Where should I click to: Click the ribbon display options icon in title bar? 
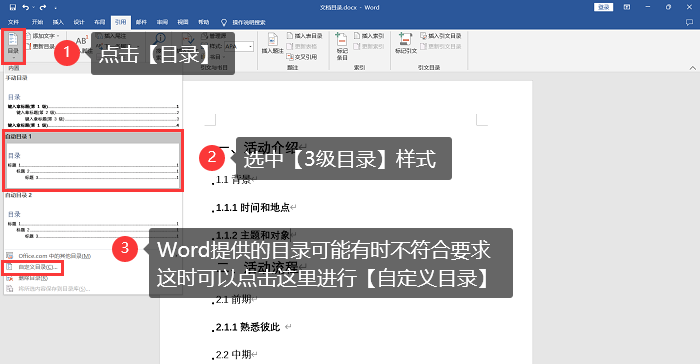point(627,7)
